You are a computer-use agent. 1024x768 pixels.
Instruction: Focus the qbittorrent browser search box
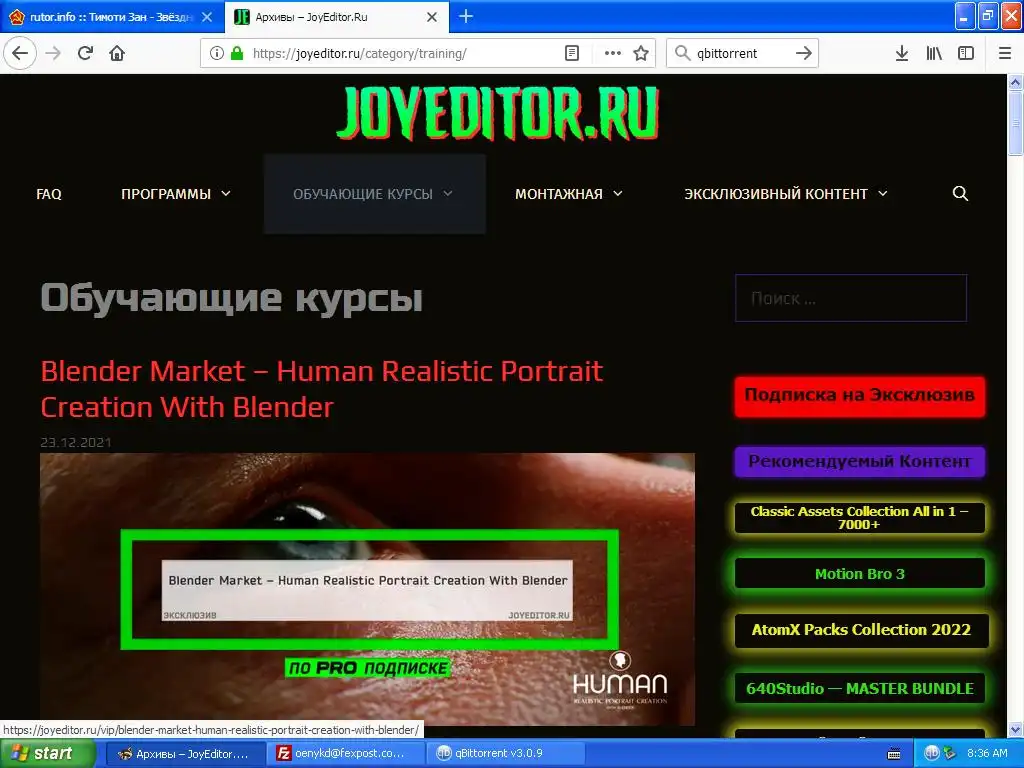click(x=742, y=53)
